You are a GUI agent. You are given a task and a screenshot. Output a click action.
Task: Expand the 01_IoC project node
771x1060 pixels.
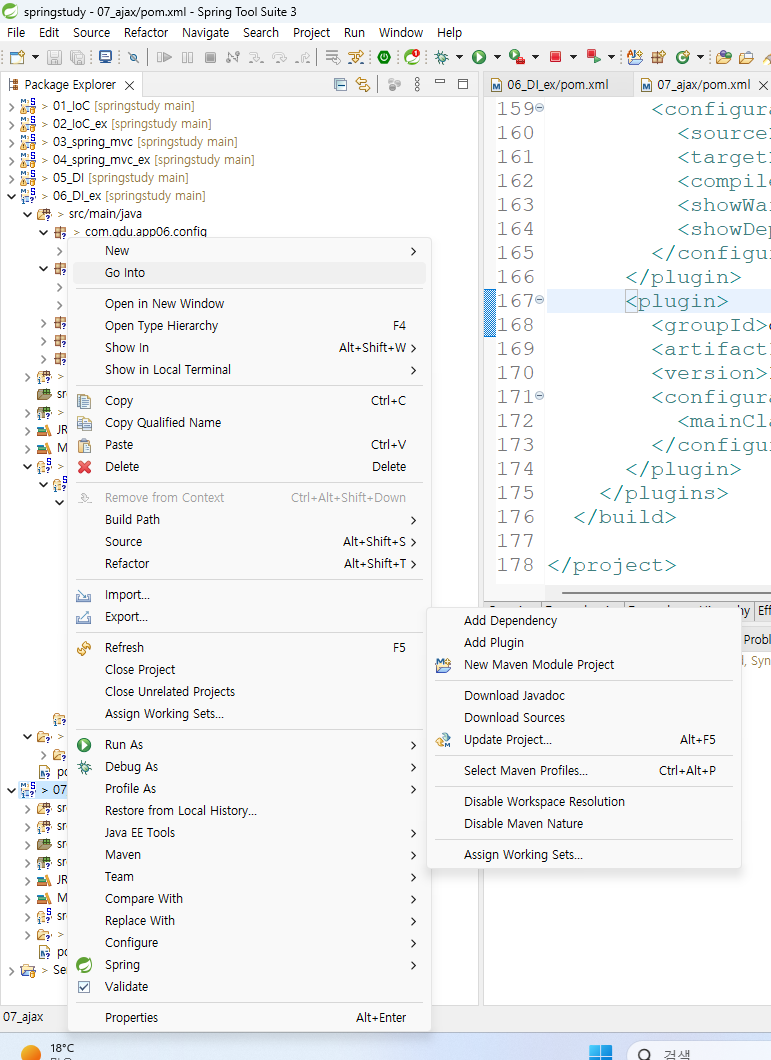[11, 106]
